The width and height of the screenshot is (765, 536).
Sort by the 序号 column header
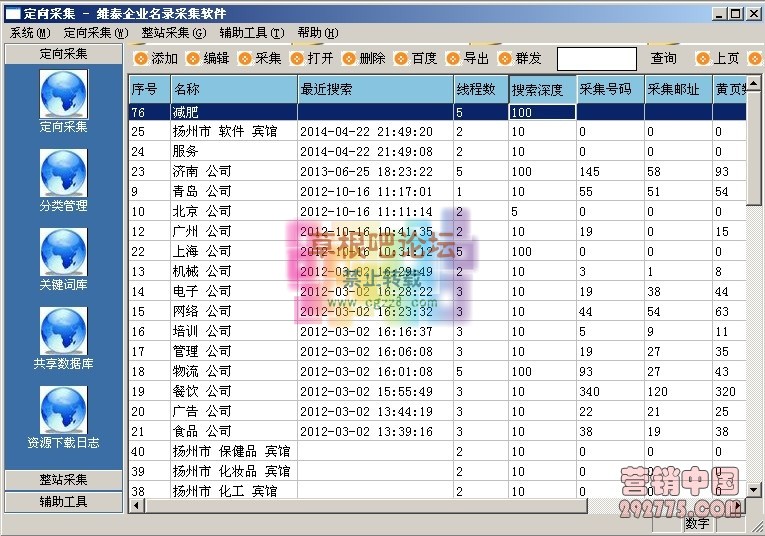click(x=150, y=89)
